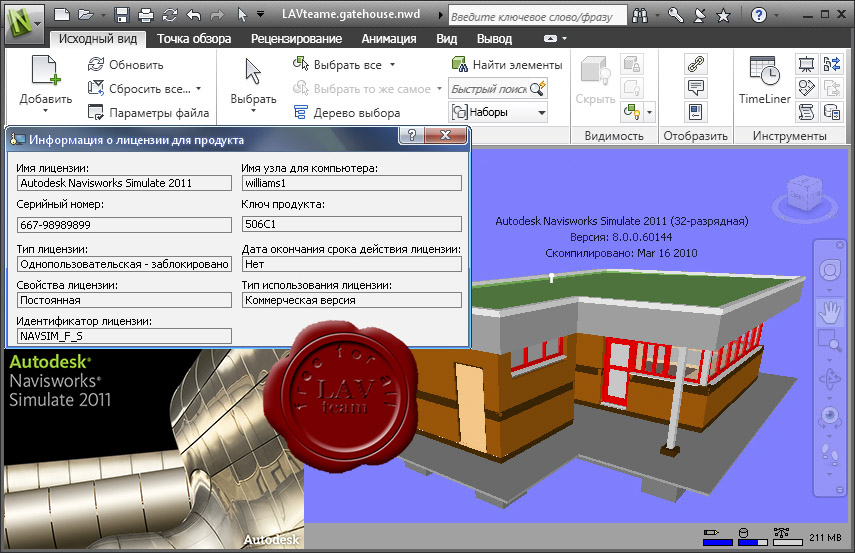Select the steering wheel navigation tool
Viewport: 855px width, 553px height.
(829, 271)
